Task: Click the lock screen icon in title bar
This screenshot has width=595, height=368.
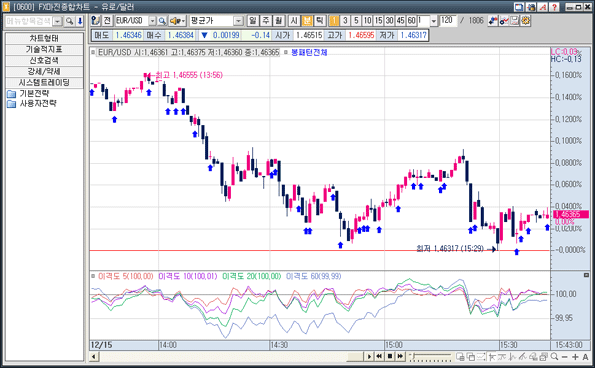Action: click(531, 7)
